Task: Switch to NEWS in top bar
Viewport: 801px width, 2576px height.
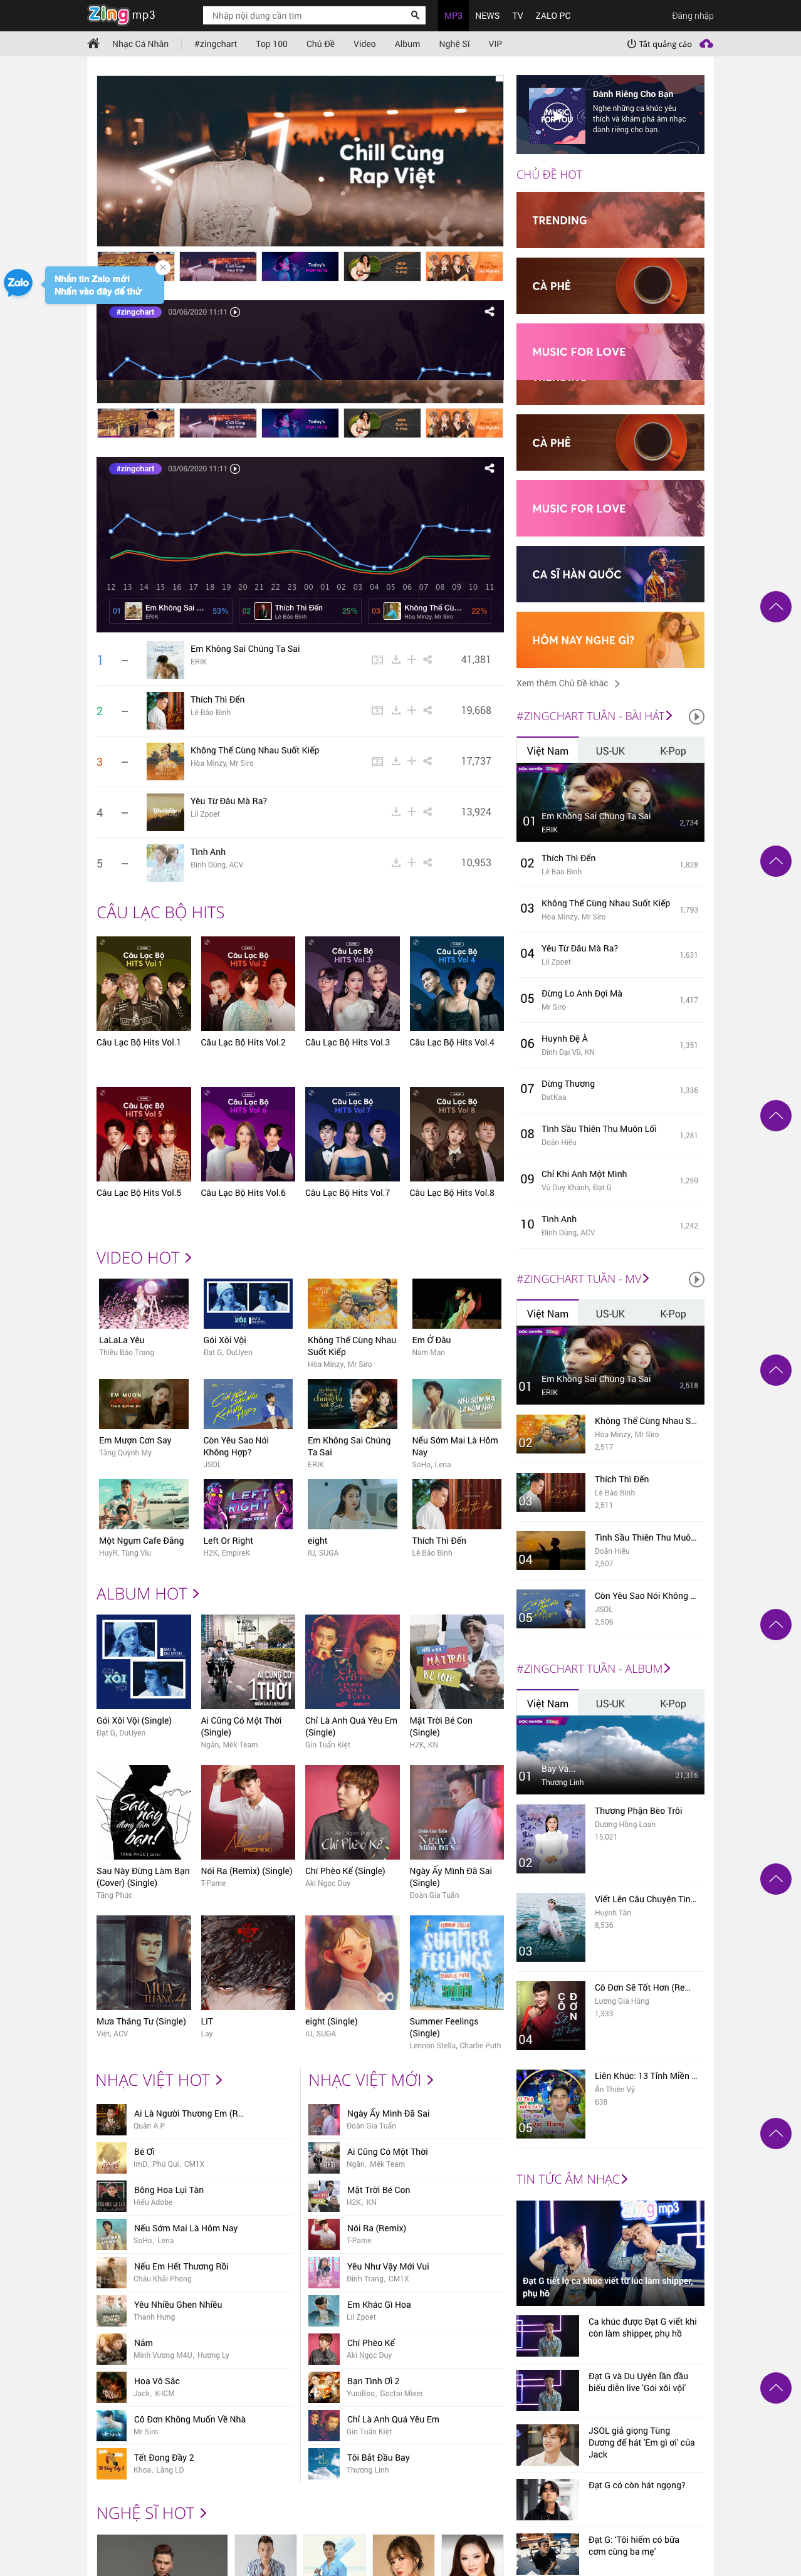Action: (487, 15)
